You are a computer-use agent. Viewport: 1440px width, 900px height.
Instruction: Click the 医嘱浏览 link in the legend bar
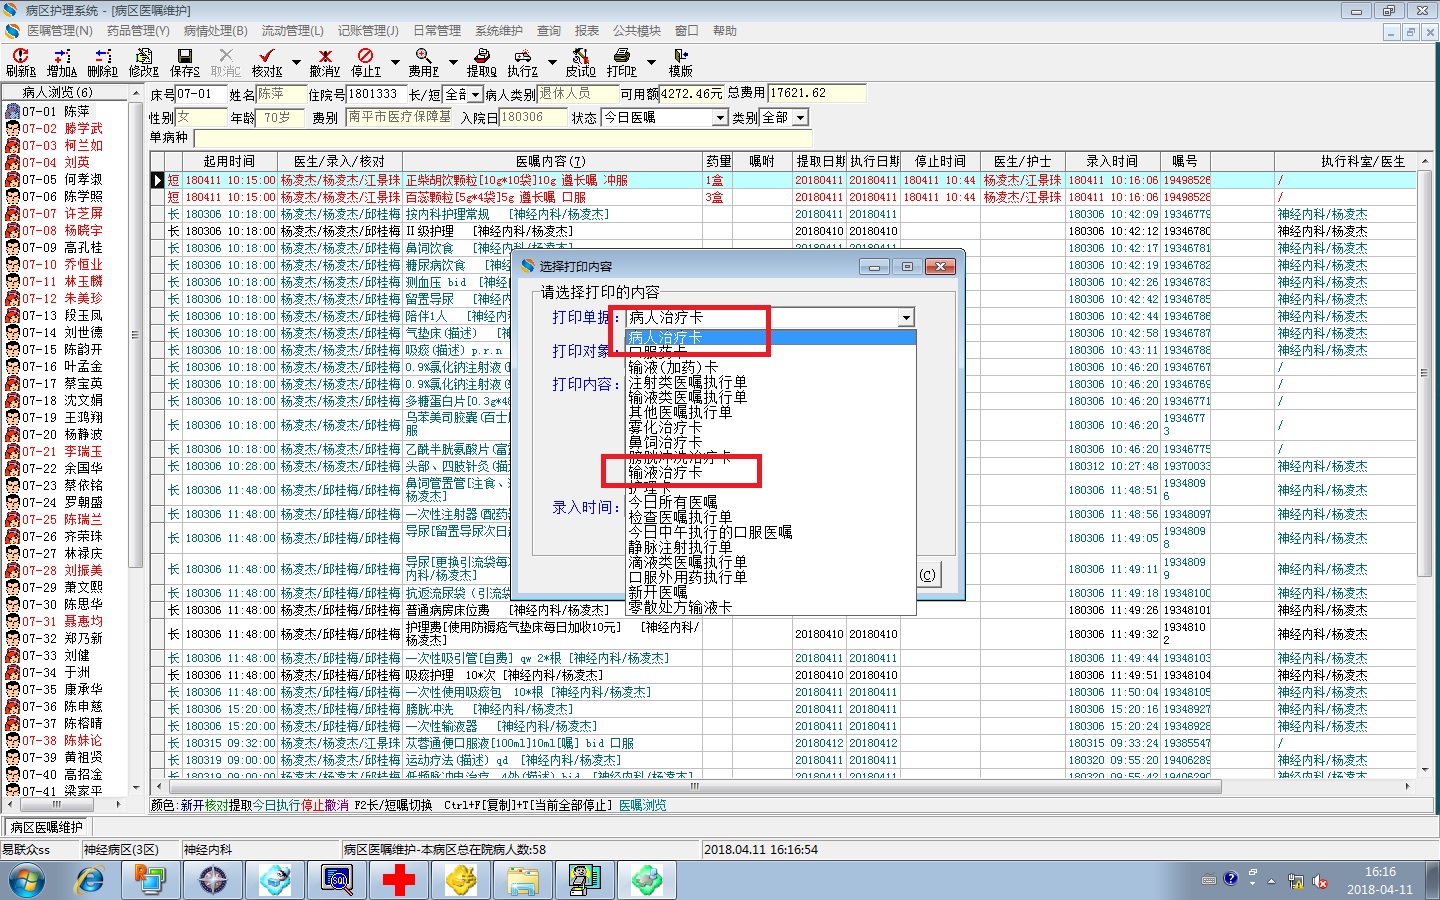tap(642, 805)
